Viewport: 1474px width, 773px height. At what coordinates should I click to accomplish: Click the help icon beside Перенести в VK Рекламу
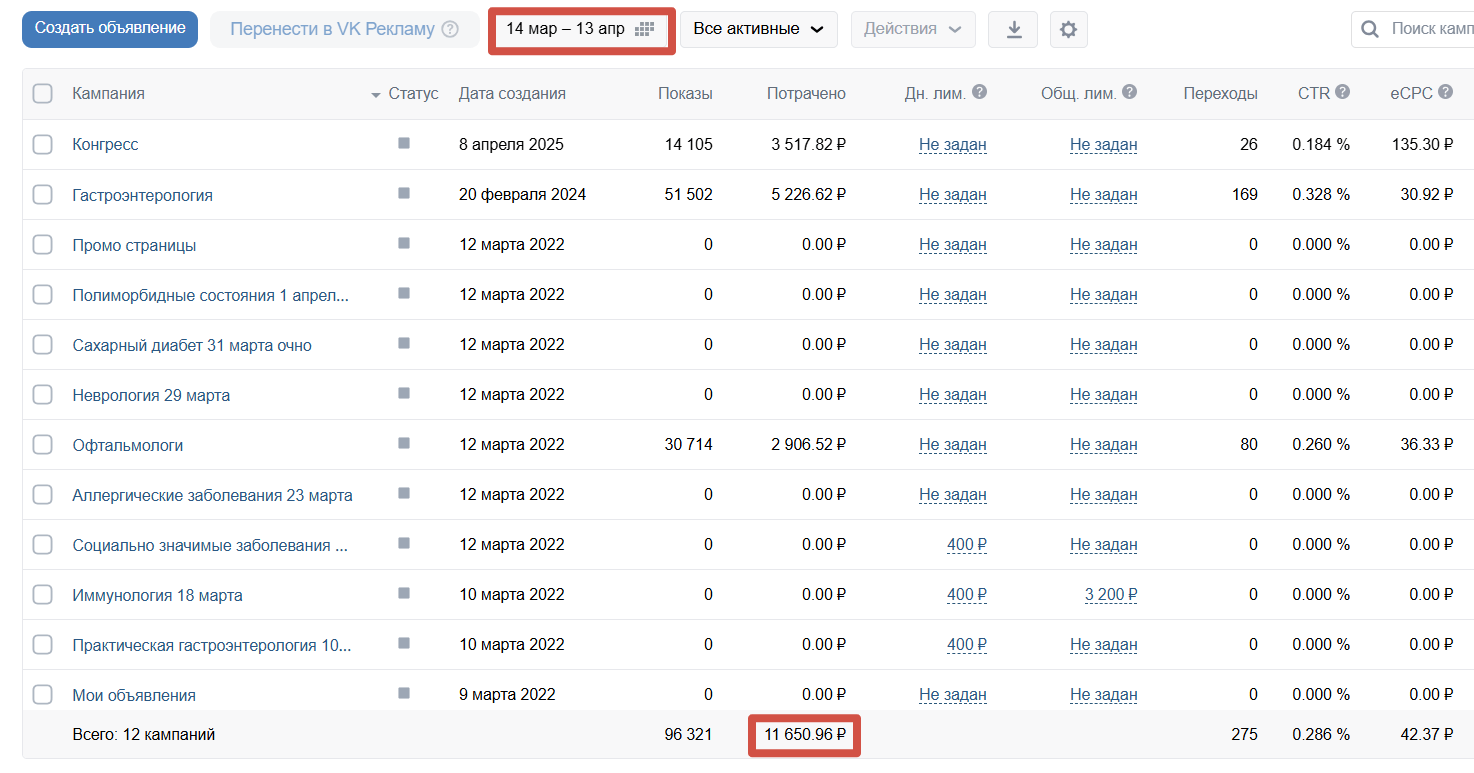(x=450, y=29)
